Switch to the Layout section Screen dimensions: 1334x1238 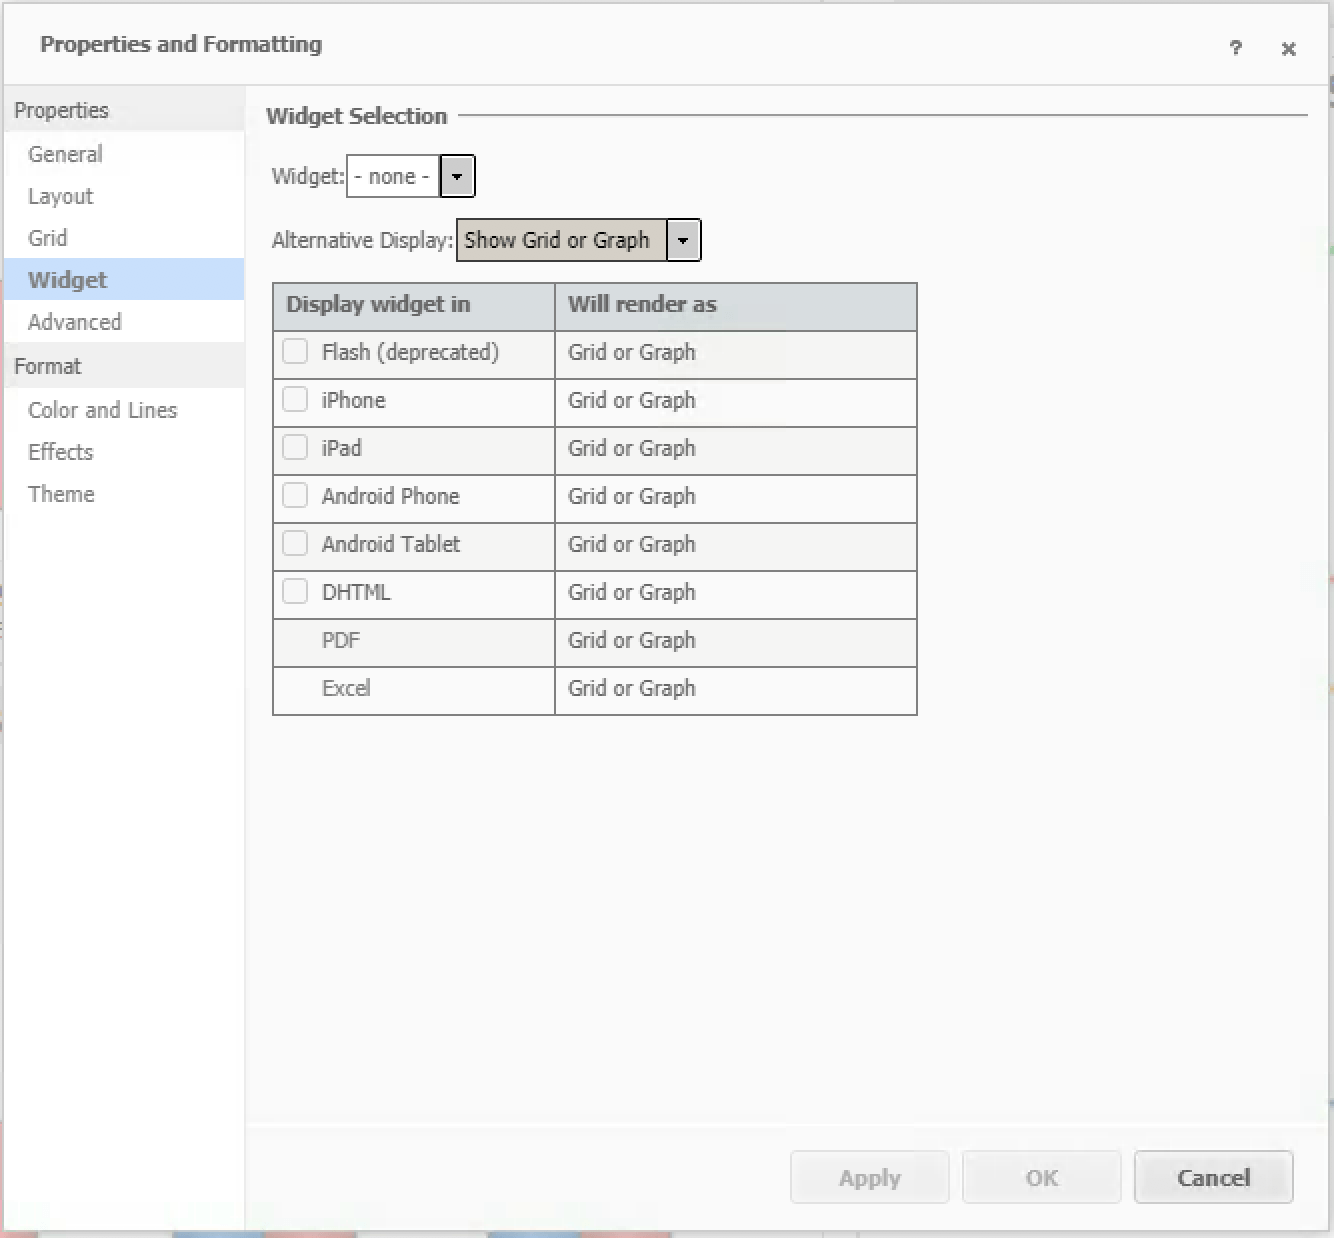[60, 197]
